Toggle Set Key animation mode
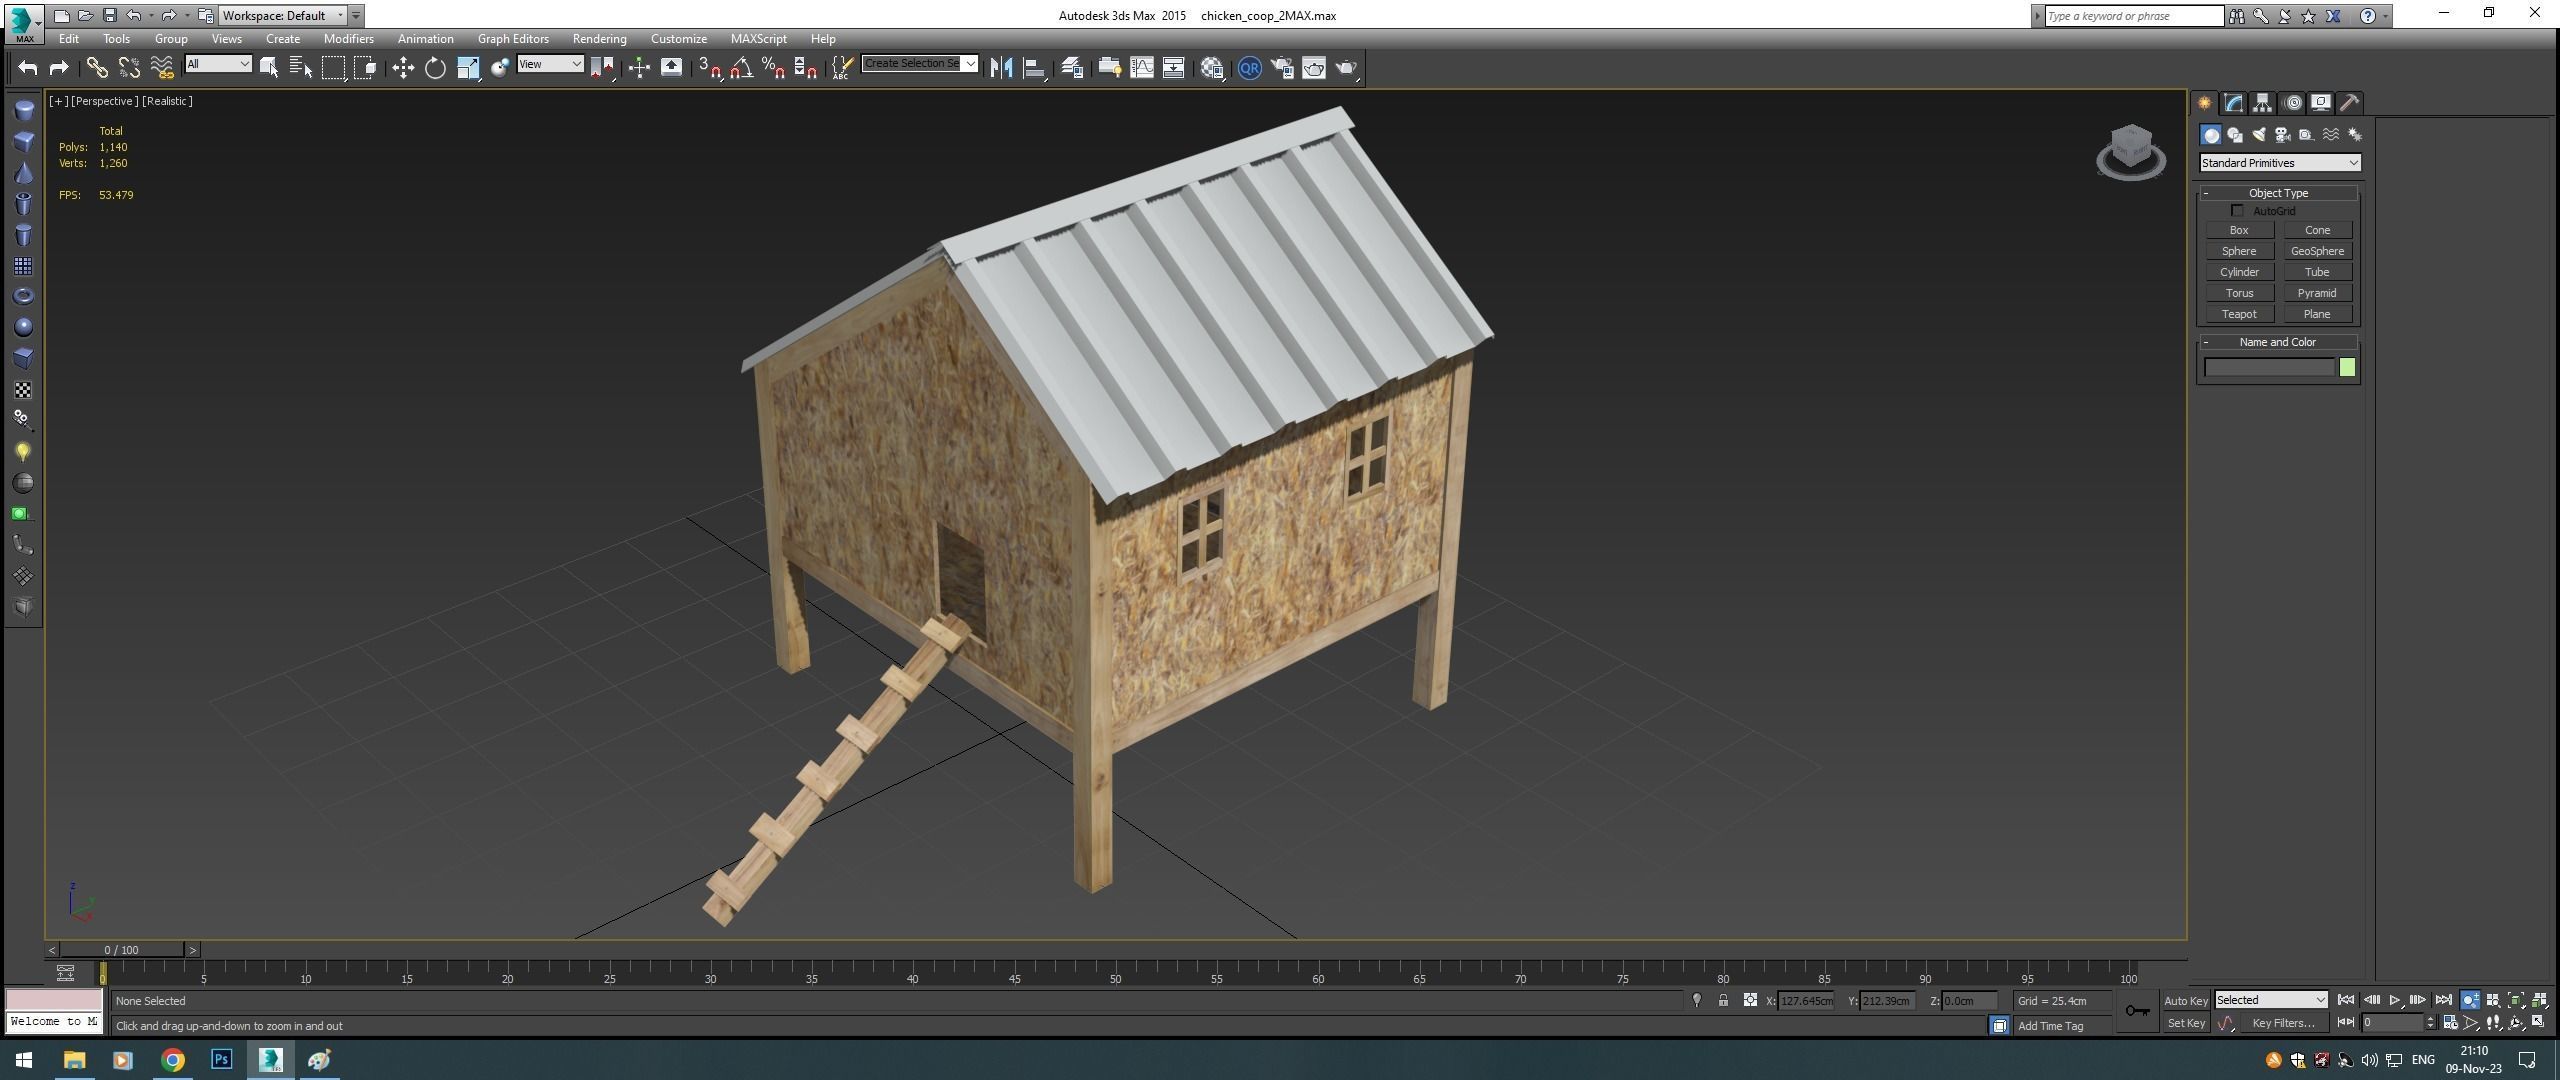Viewport: 2560px width, 1080px height. [x=2185, y=1023]
